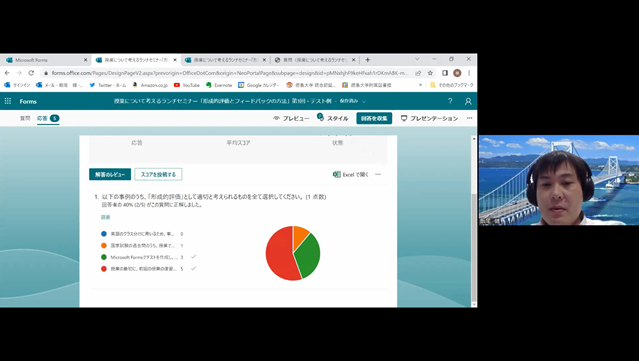639x361 pixels.
Task: Switch to the 質問 tab
Action: [25, 118]
